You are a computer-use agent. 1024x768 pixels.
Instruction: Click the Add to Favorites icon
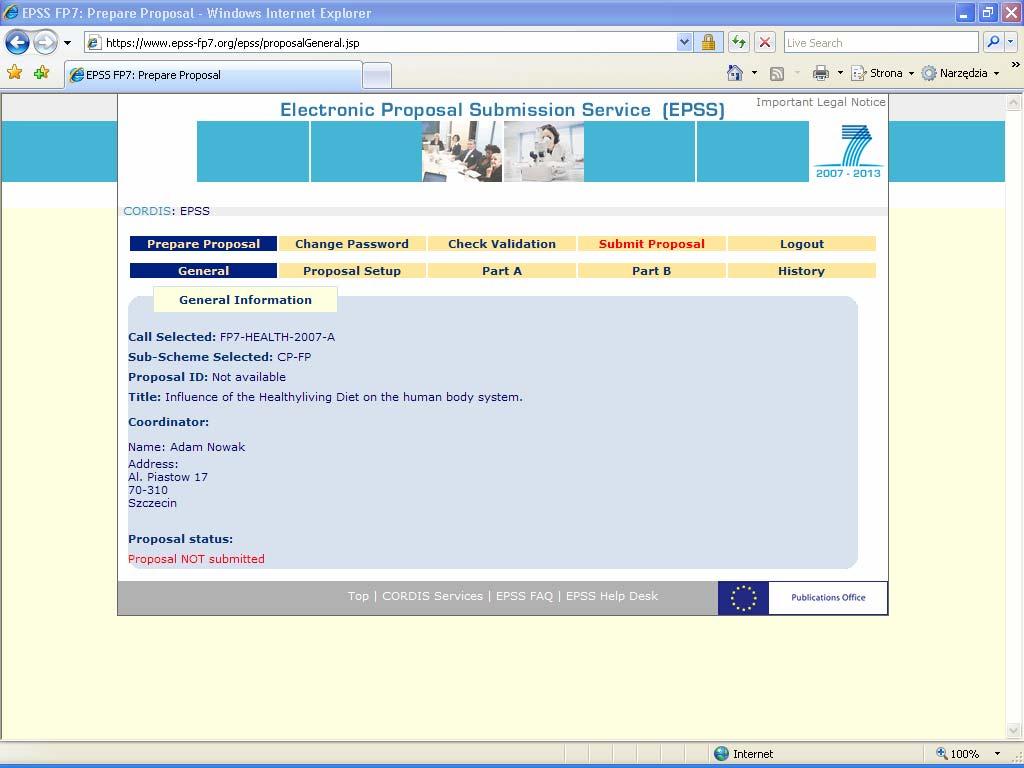(x=41, y=72)
